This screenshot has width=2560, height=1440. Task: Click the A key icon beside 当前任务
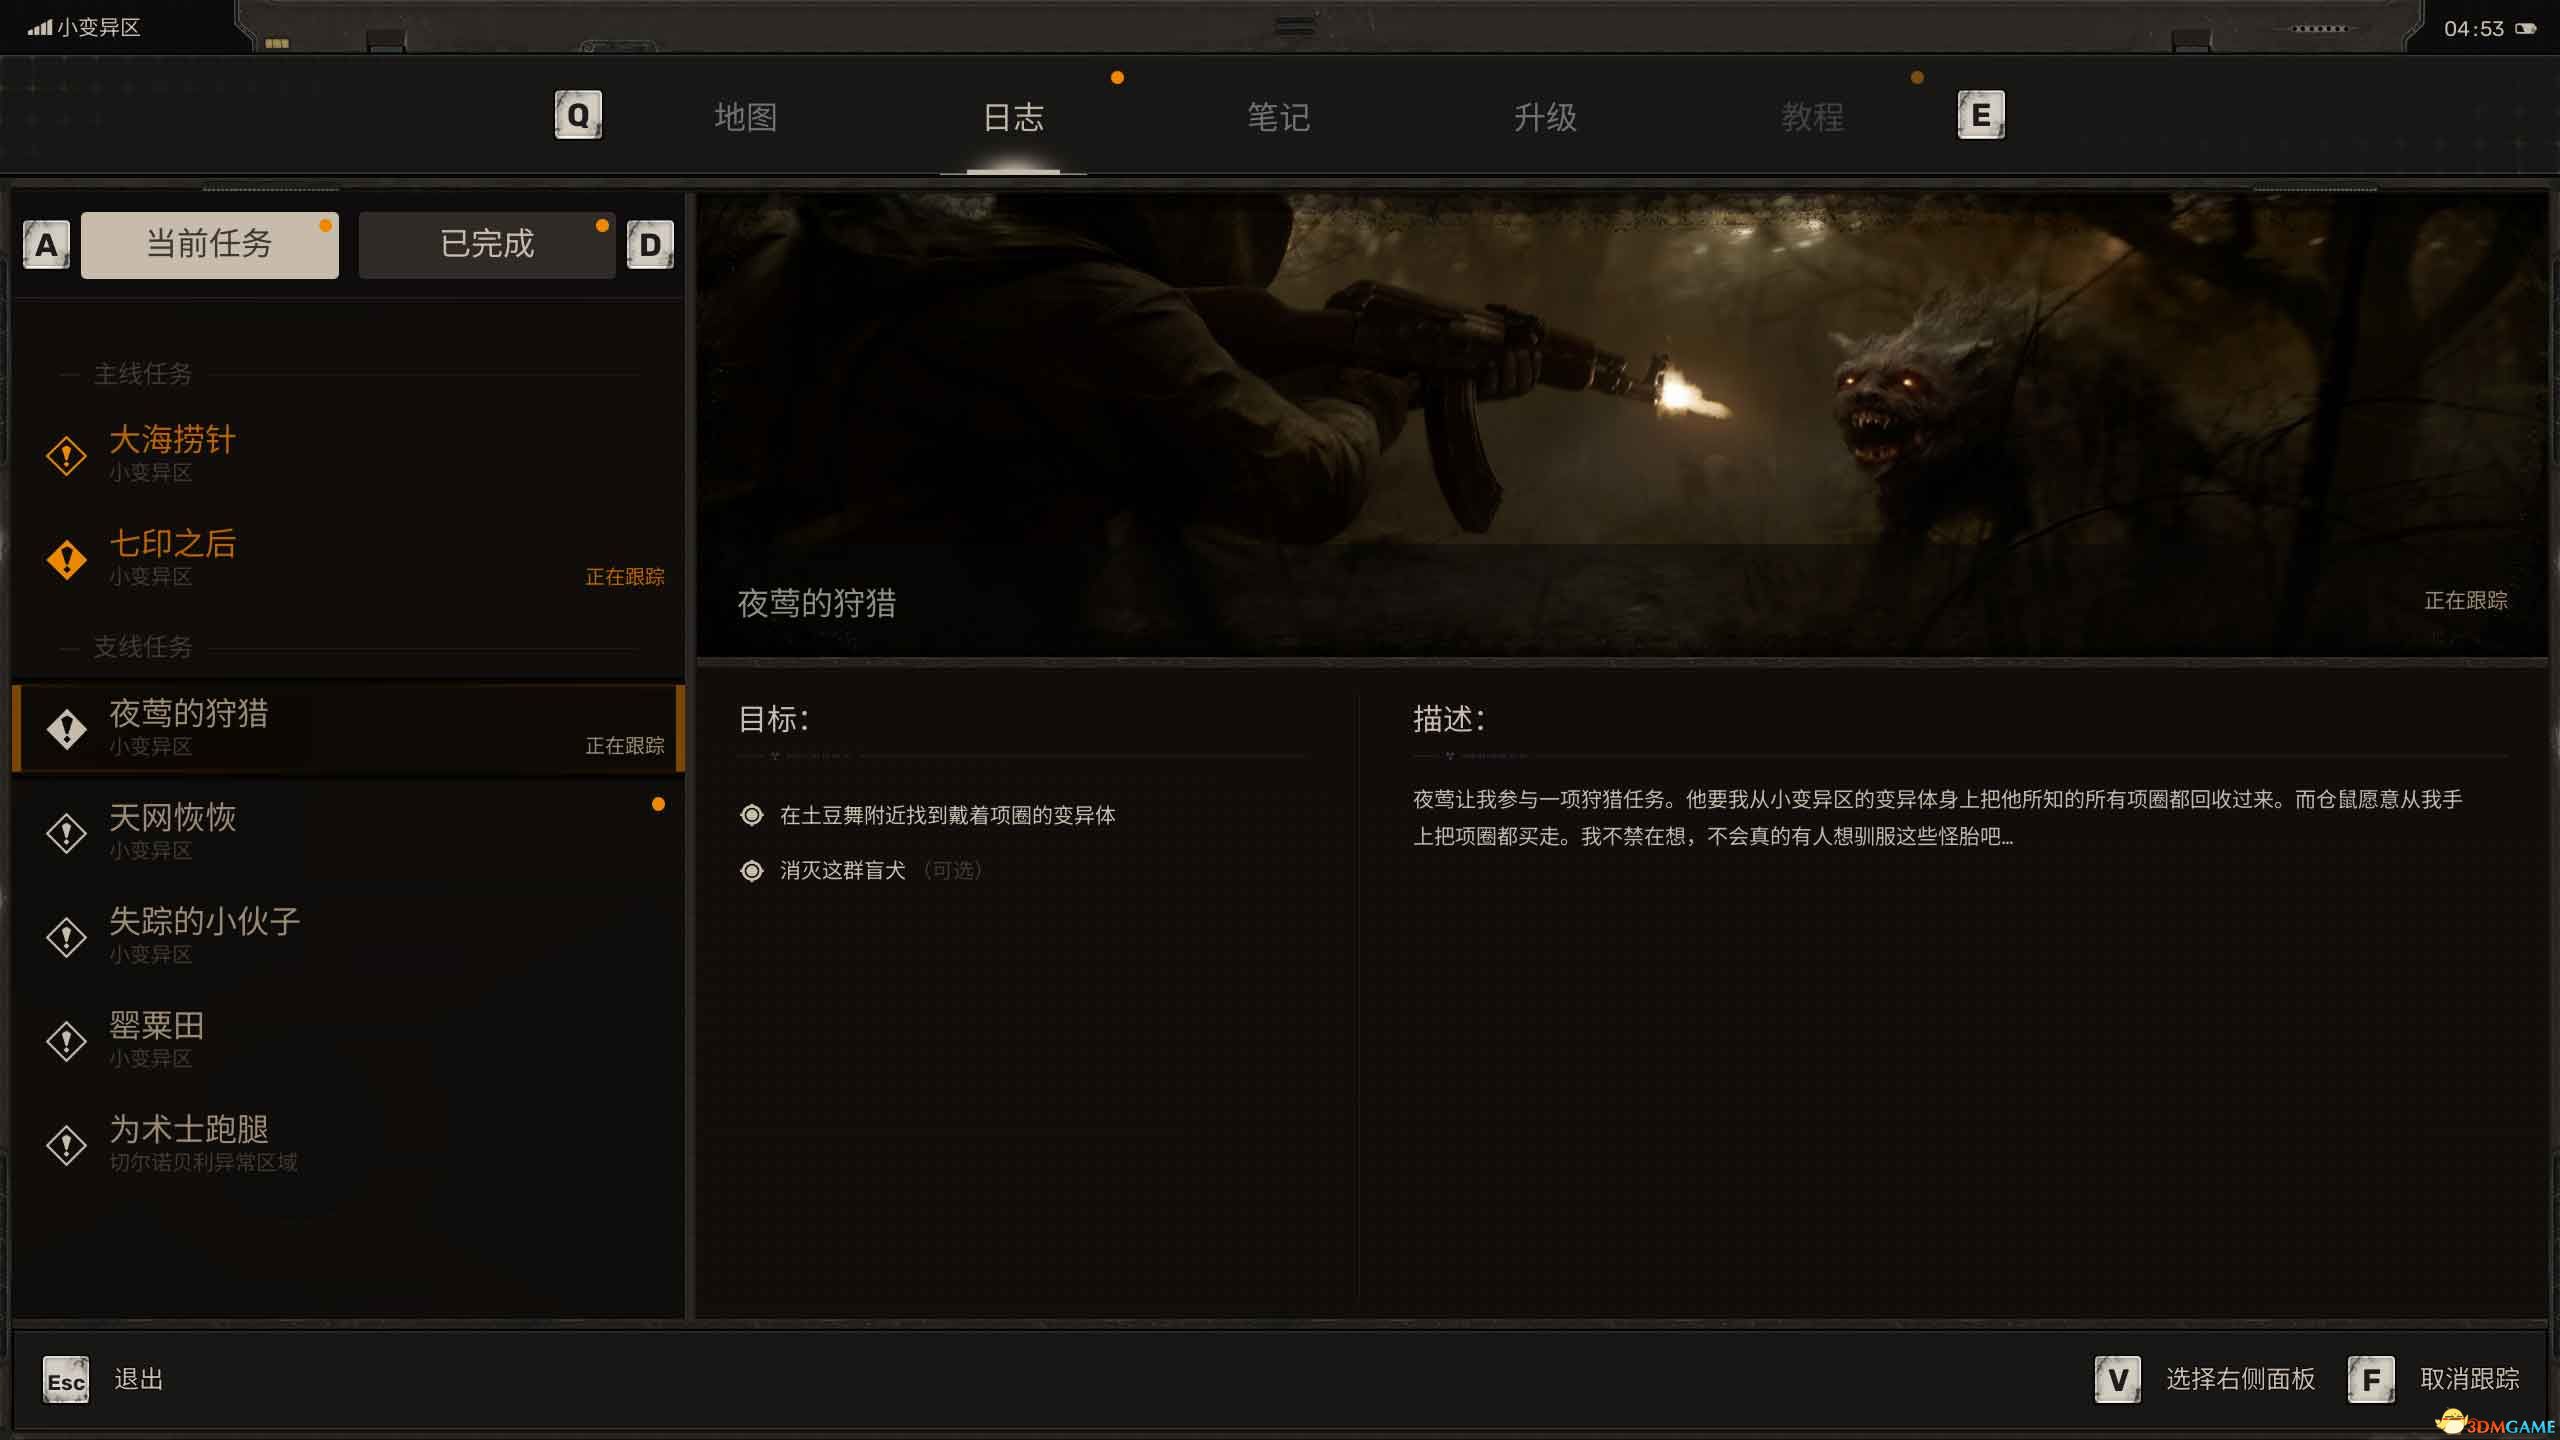(x=46, y=245)
